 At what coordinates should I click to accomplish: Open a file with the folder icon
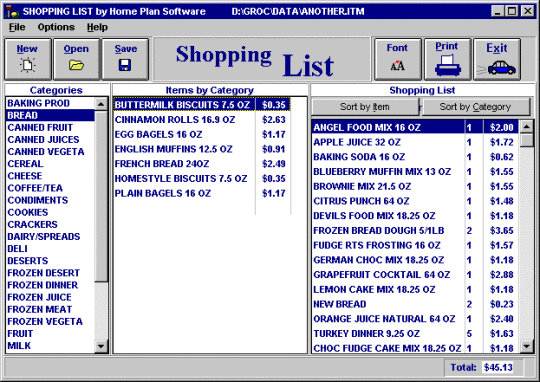coord(76,65)
